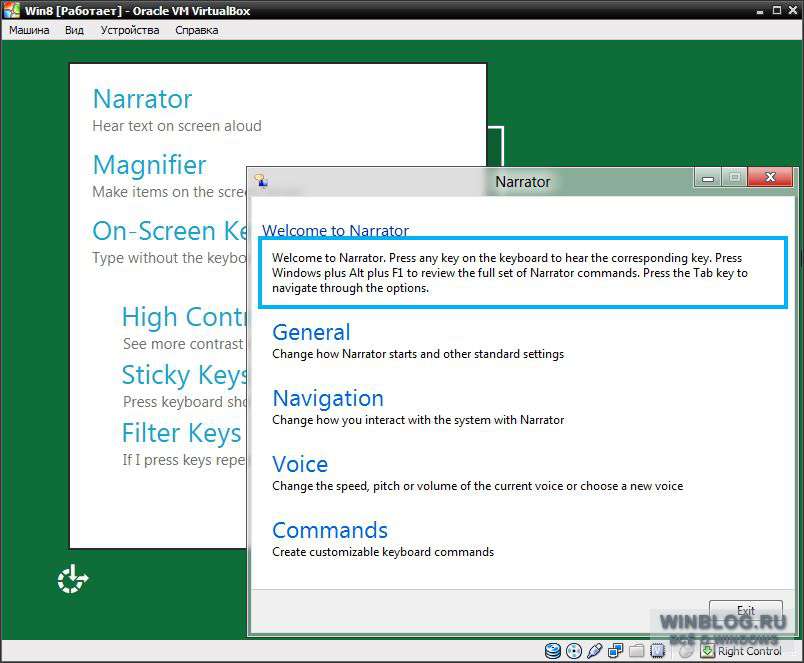804x663 pixels.
Task: Toggle High Contrast in Ease of Access list
Action: [185, 317]
